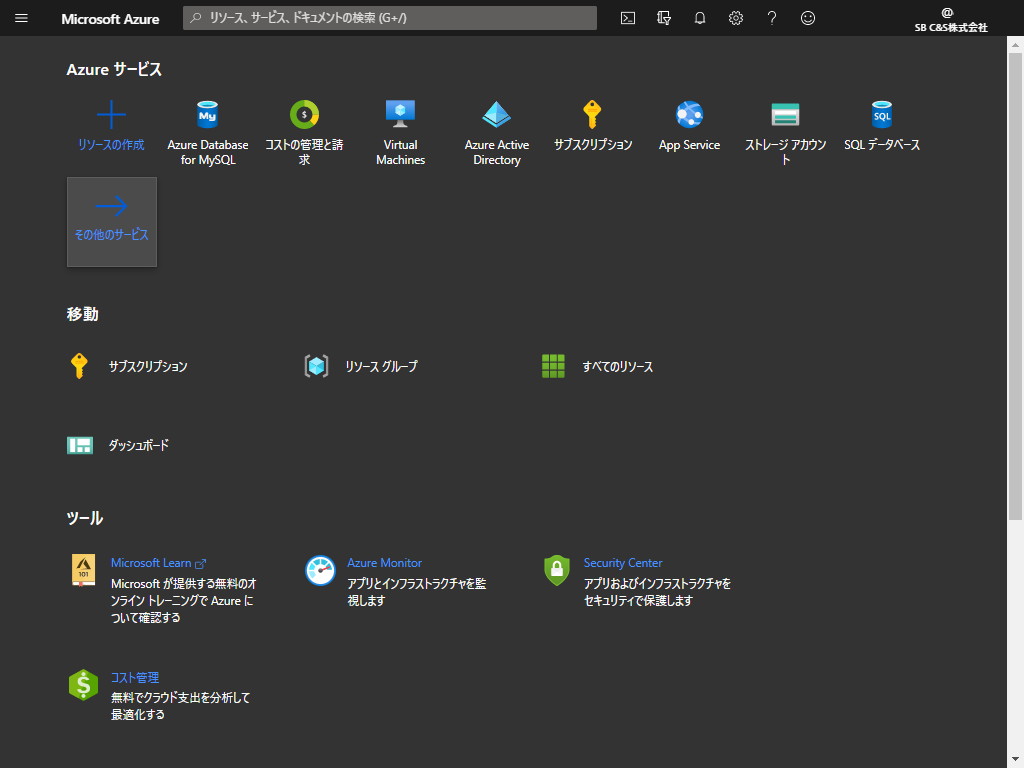Open portal settings gear

pyautogui.click(x=735, y=18)
